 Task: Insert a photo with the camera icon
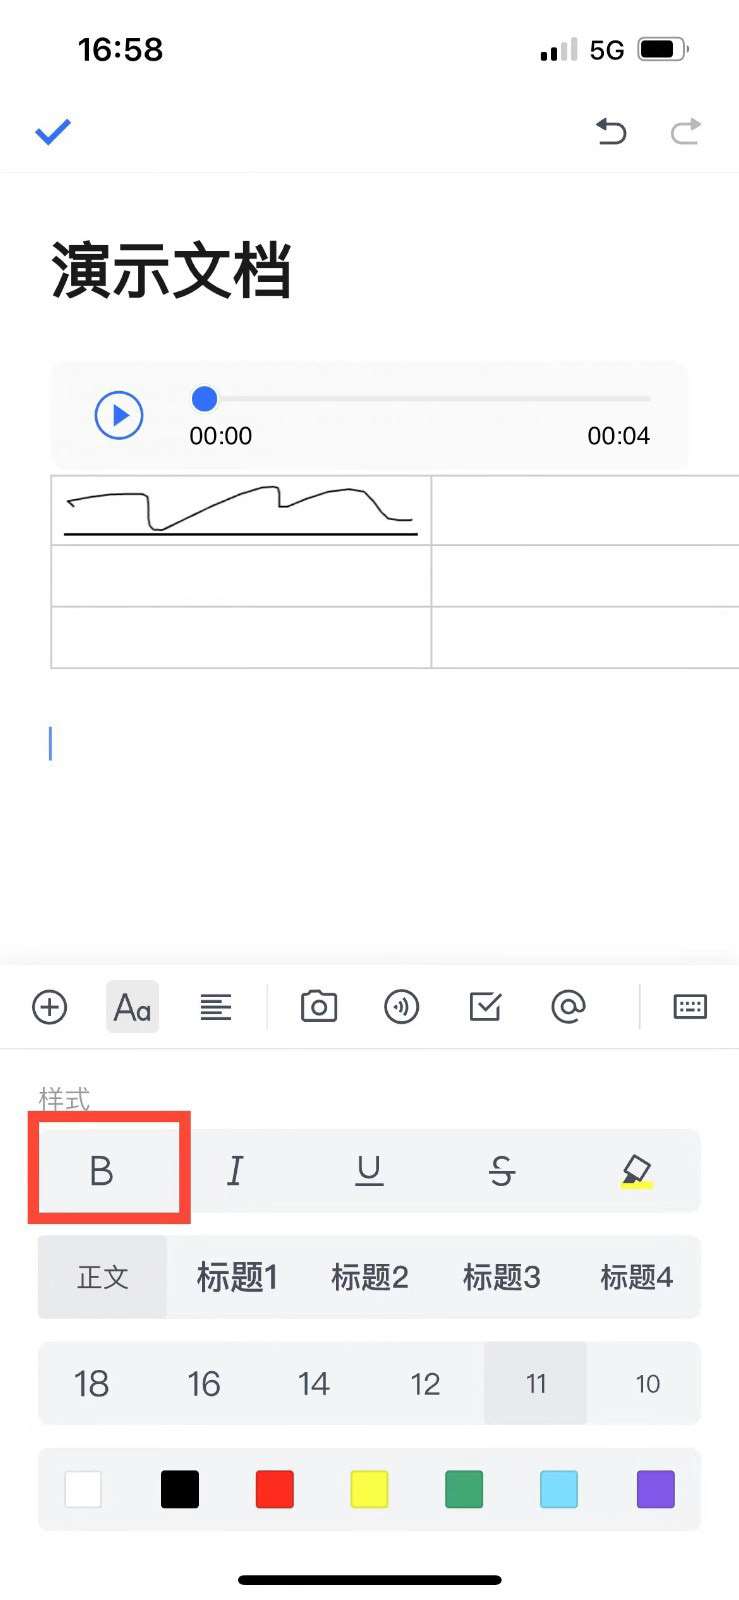pos(319,1007)
